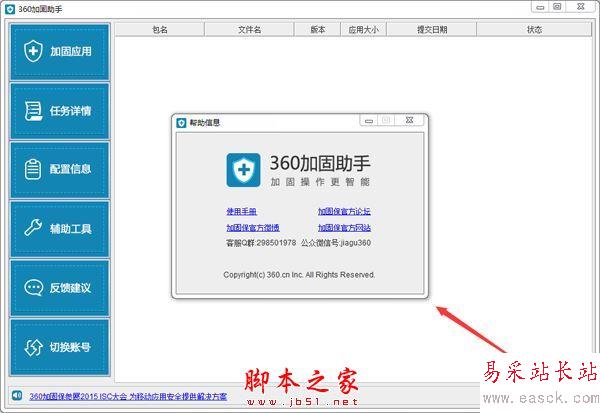Open the 加固保官方网站 link

coord(344,228)
